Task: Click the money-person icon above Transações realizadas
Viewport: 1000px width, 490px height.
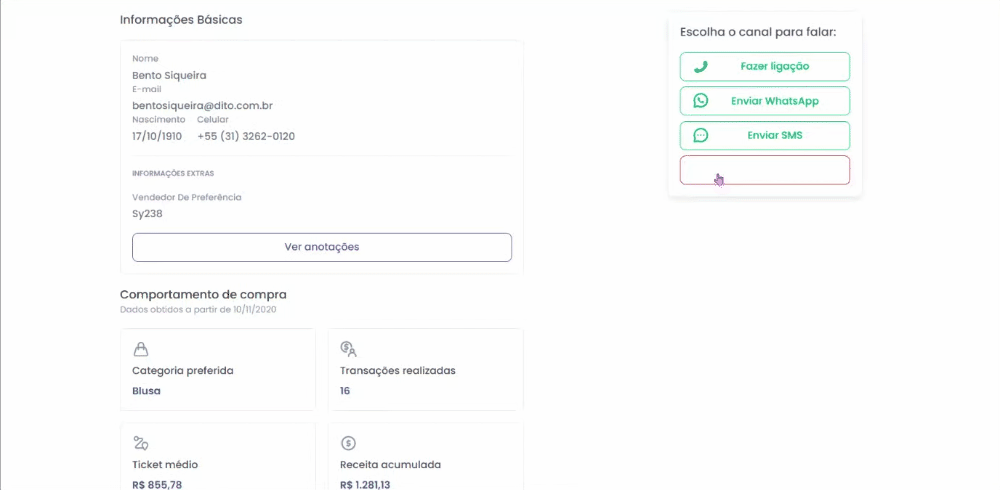Action: point(348,349)
